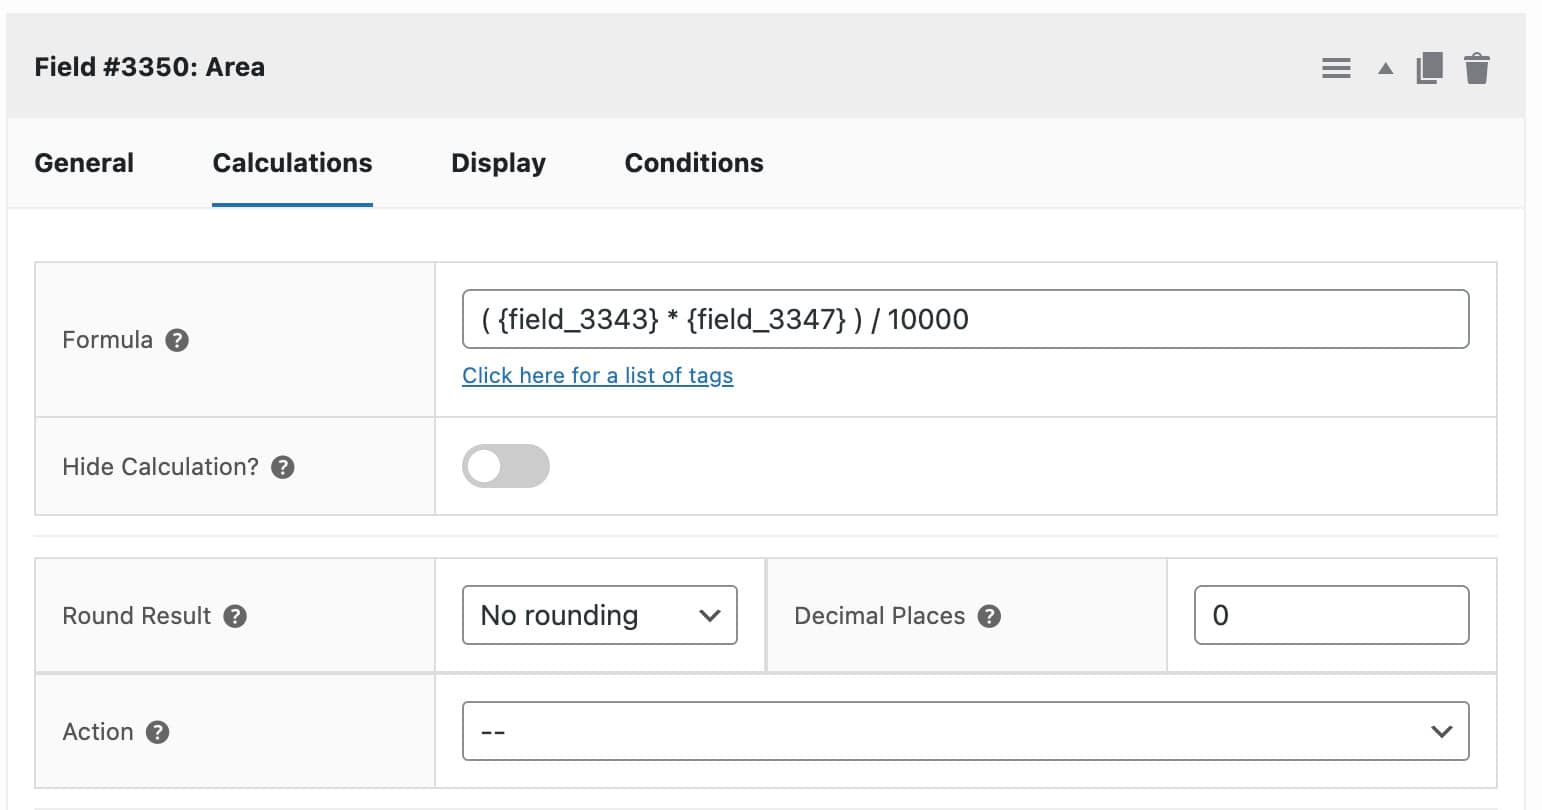Select the Conditions tab
Screen dimensions: 1542x810
click(693, 162)
